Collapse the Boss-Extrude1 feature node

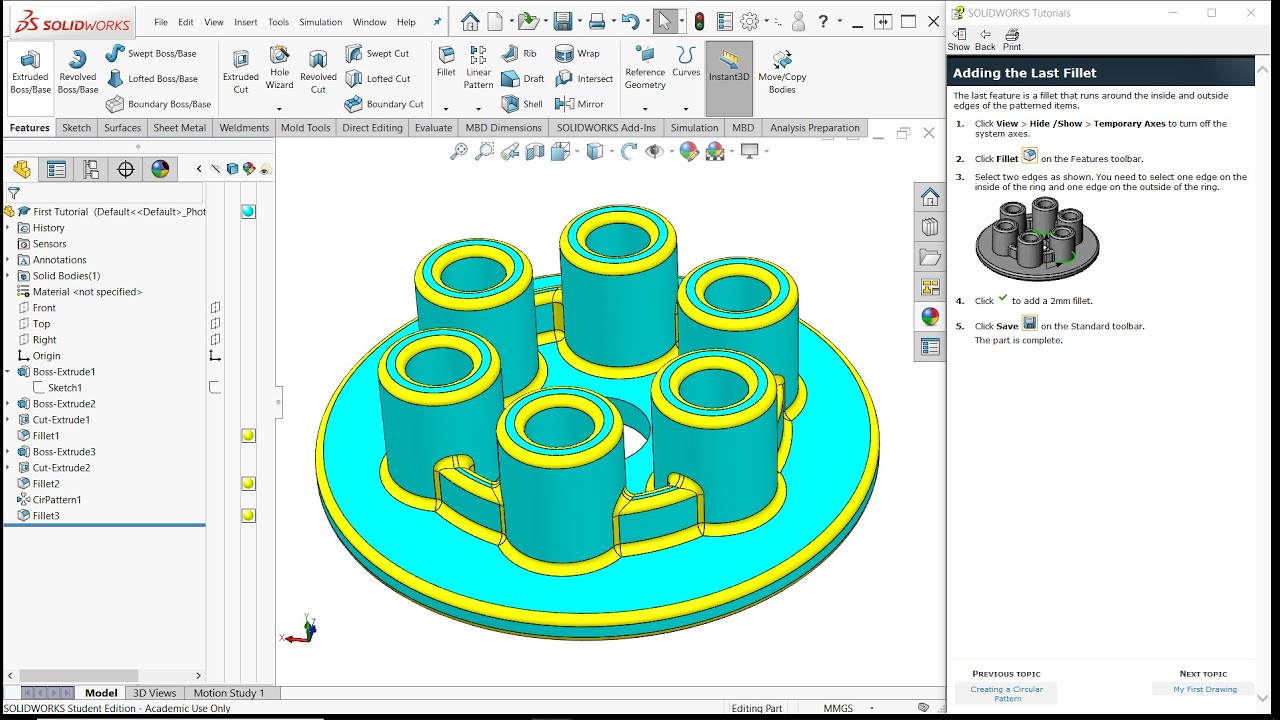8,372
